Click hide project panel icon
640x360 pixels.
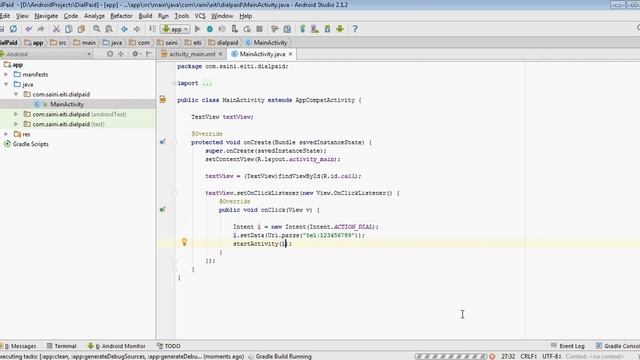click(149, 54)
